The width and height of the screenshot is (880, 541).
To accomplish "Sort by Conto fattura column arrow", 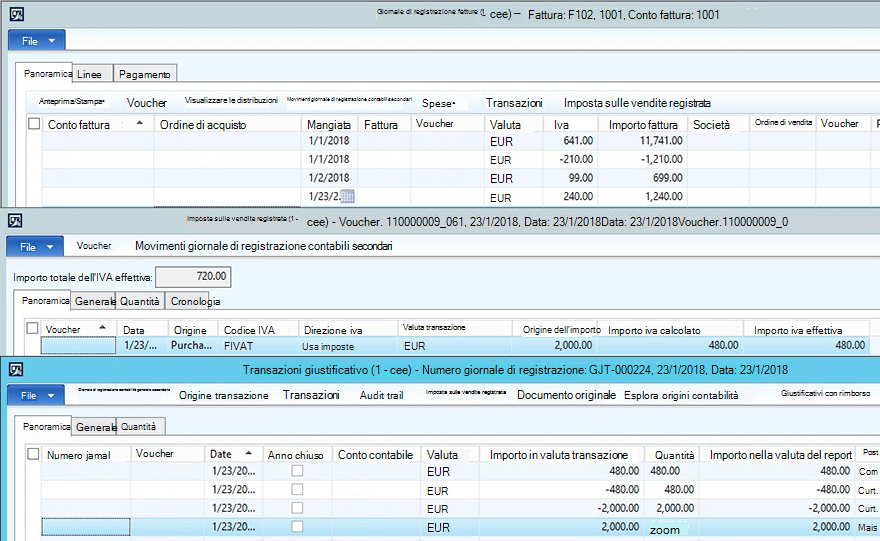I will [140, 123].
